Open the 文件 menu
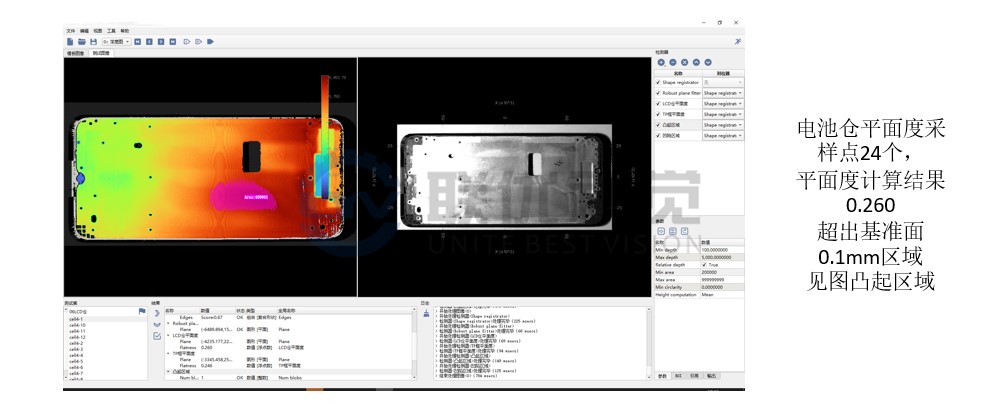Image resolution: width=999 pixels, height=406 pixels. (x=70, y=31)
